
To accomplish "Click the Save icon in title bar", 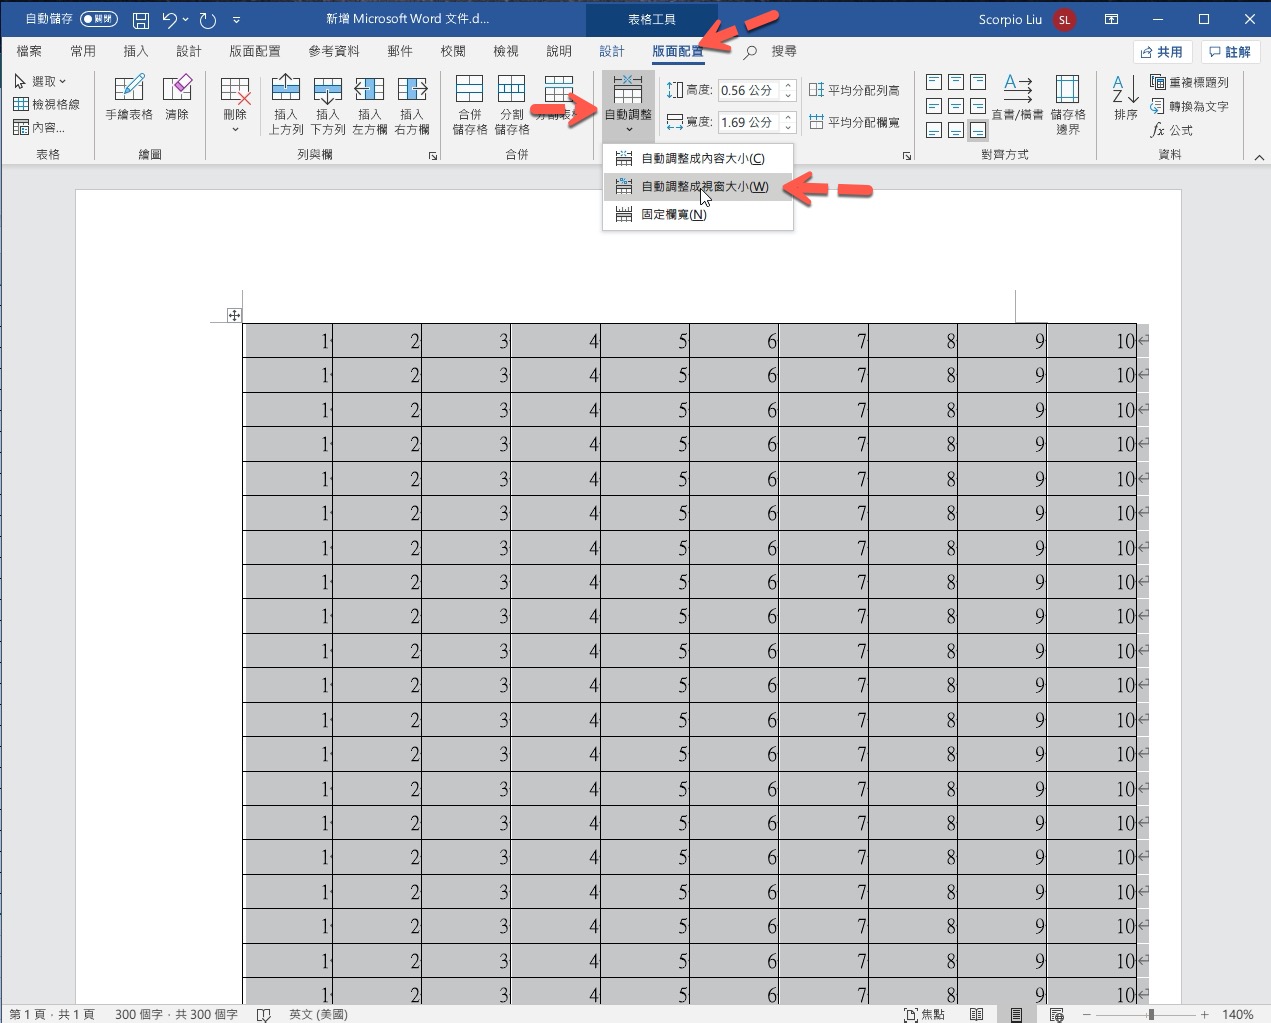I will click(x=141, y=19).
